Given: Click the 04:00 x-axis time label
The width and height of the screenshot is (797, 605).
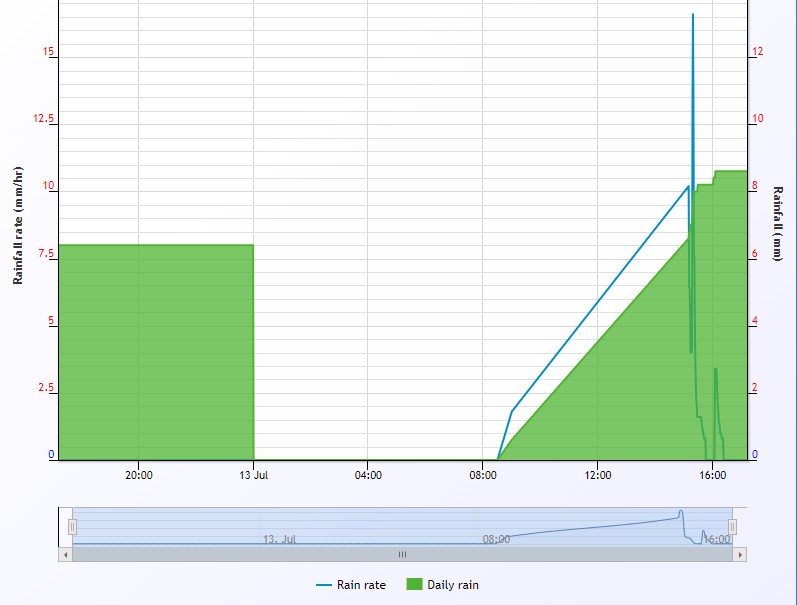Looking at the screenshot, I should (368, 475).
